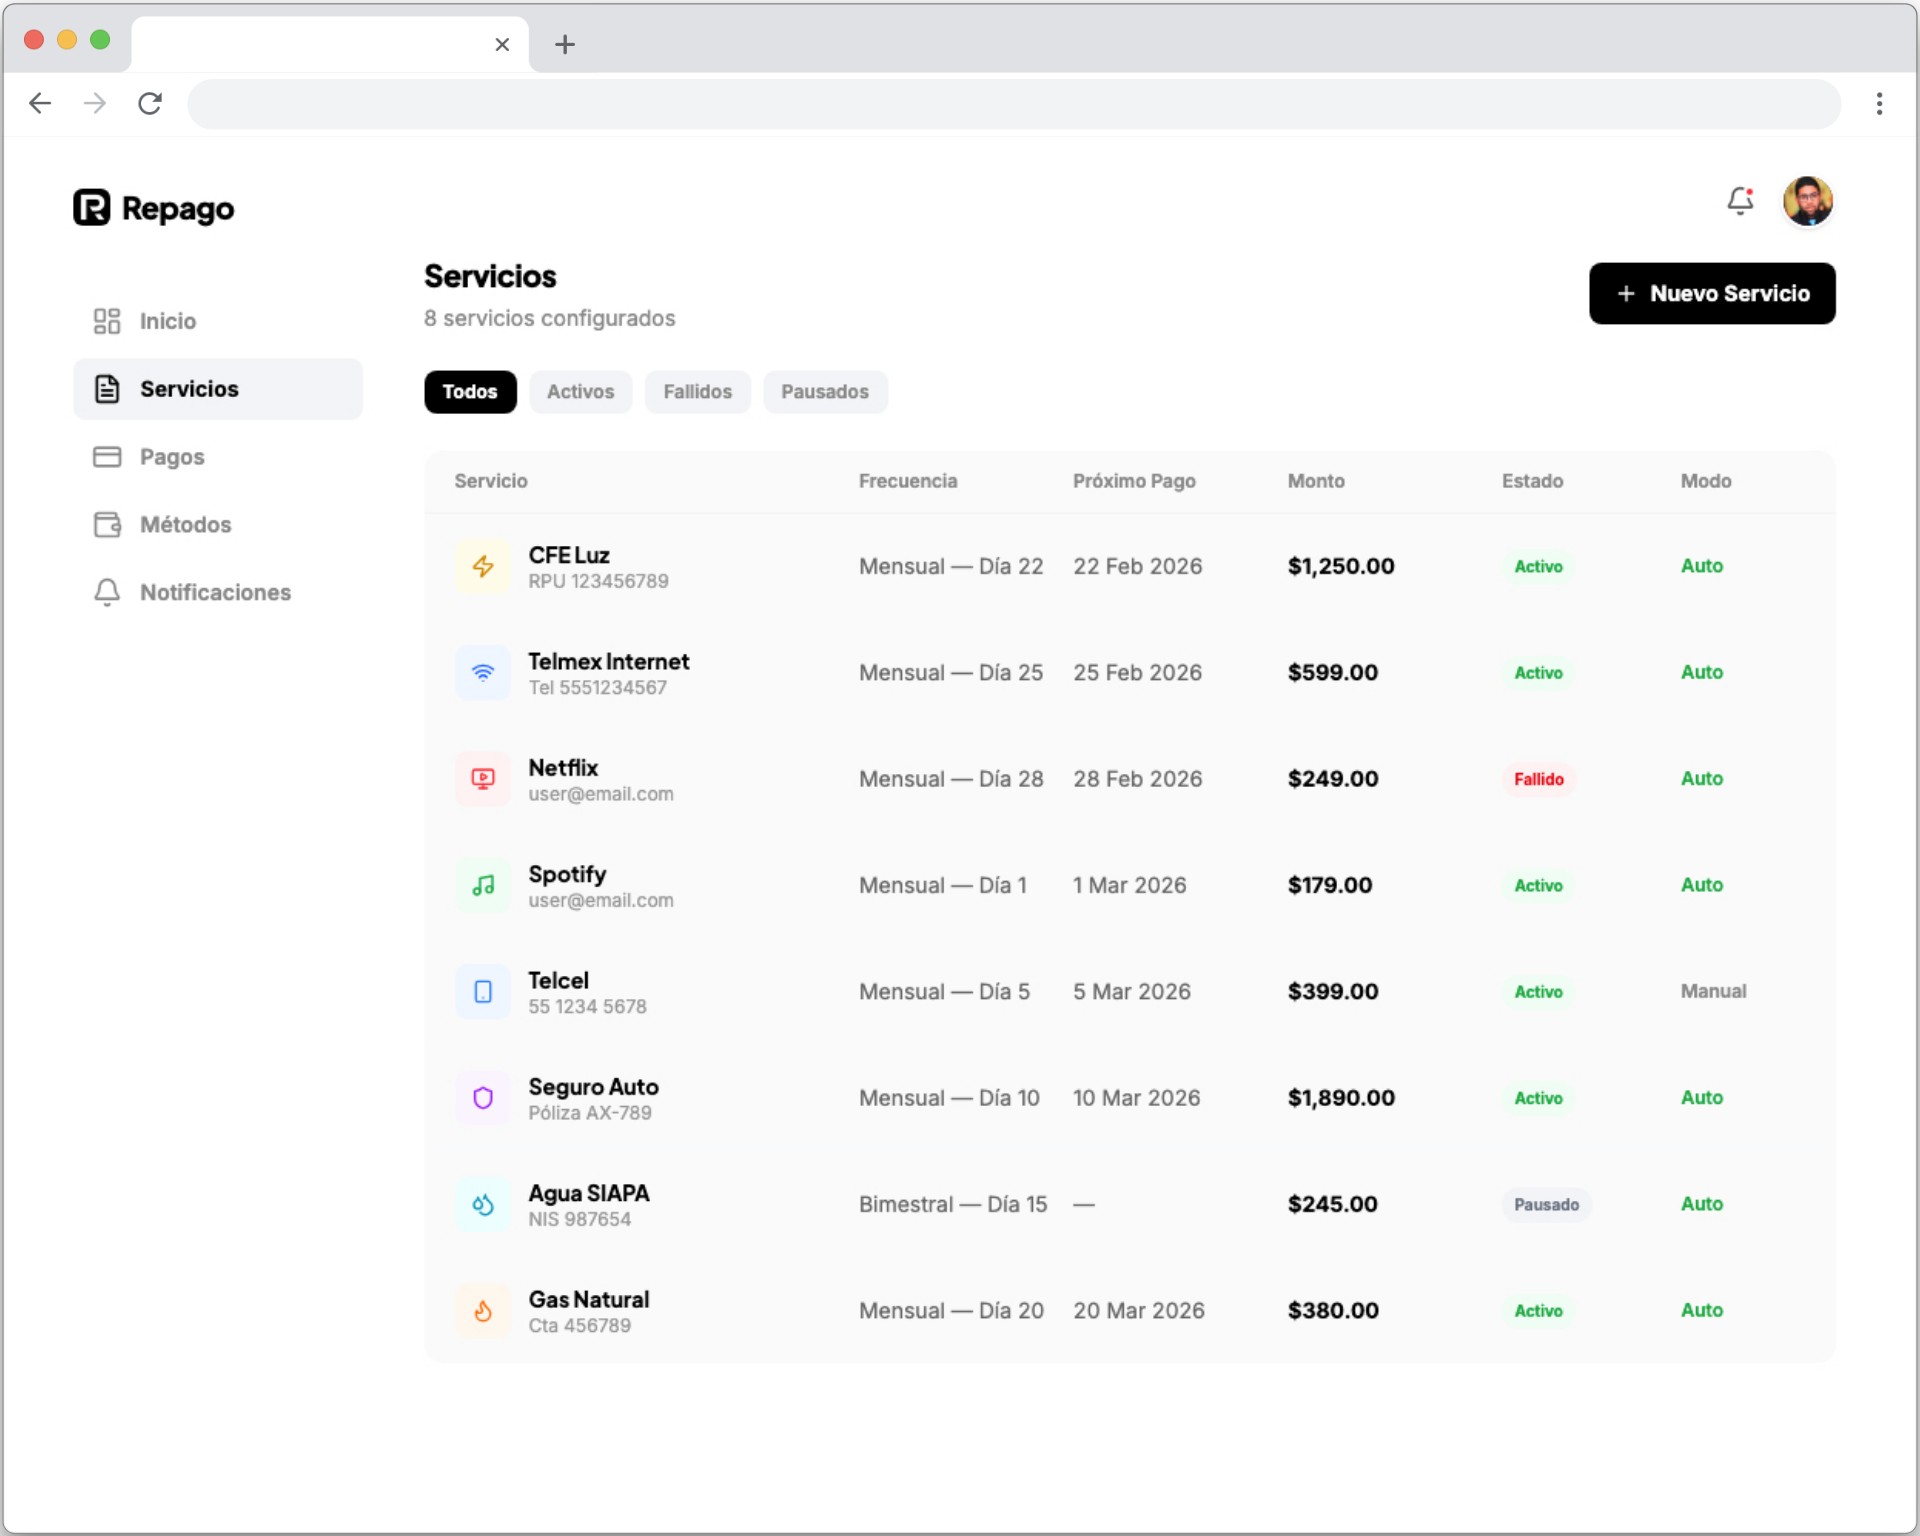The image size is (1920, 1536).
Task: Reload the page
Action: [150, 103]
